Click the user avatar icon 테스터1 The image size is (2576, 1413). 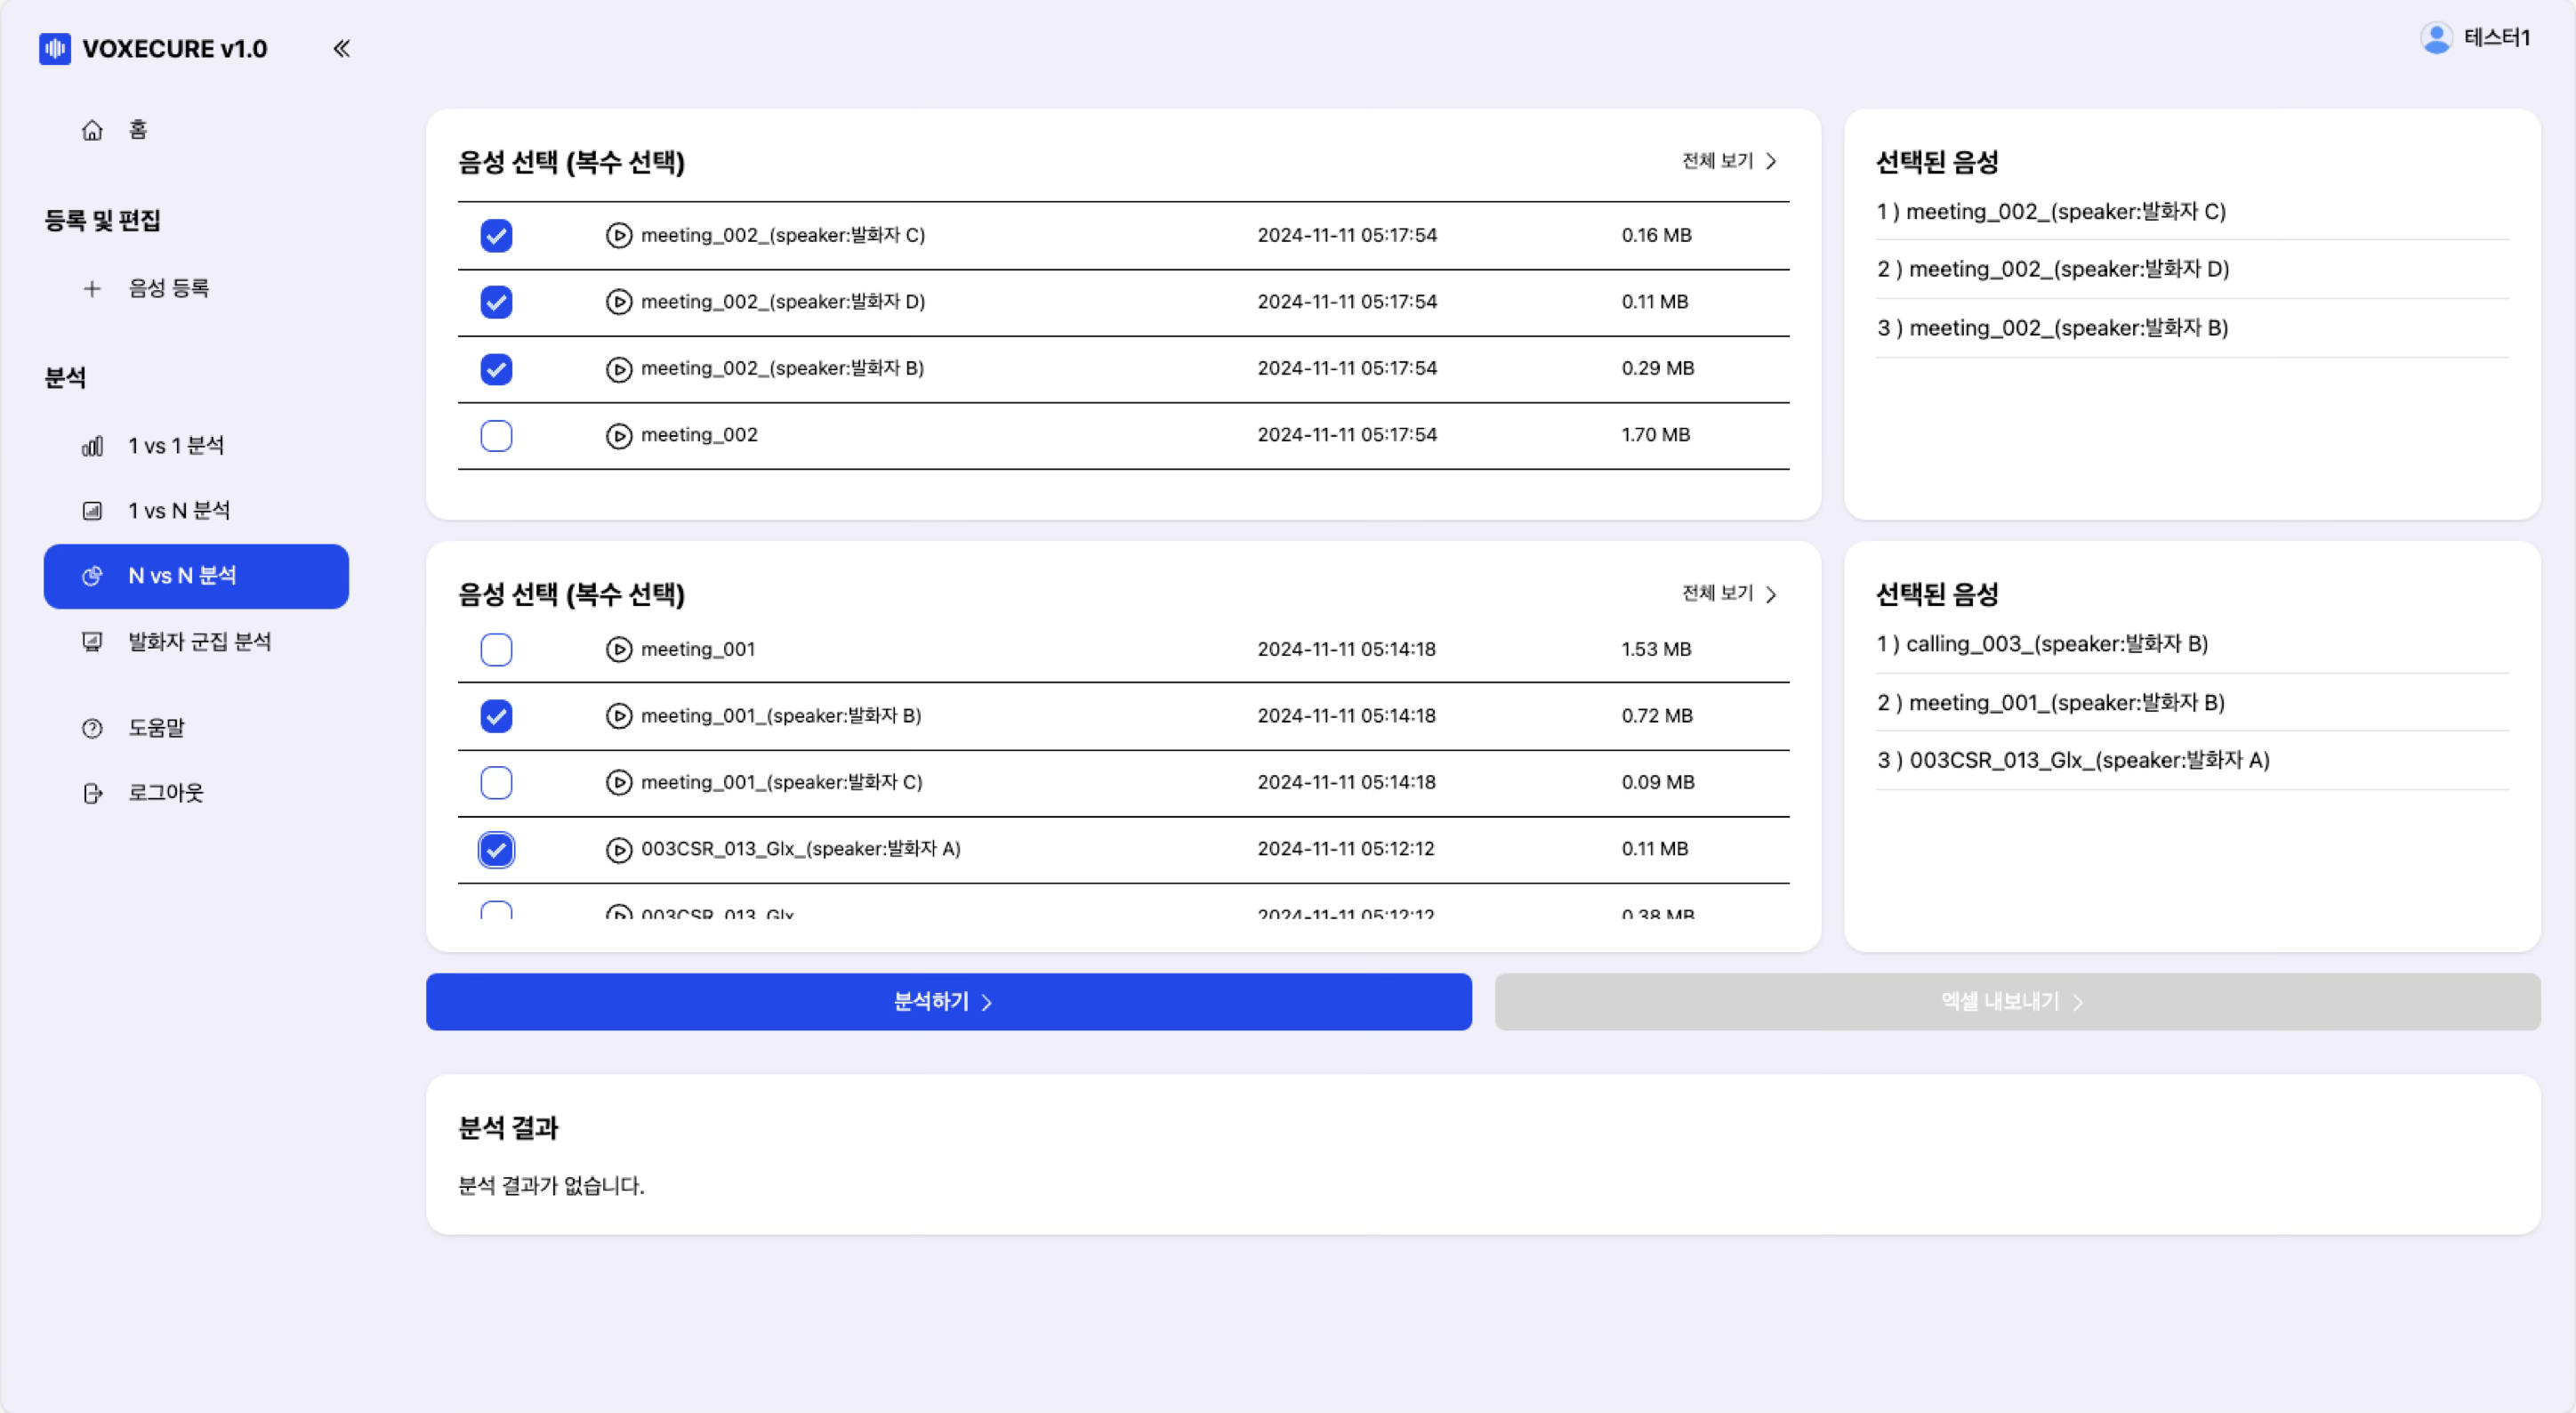tap(2436, 38)
